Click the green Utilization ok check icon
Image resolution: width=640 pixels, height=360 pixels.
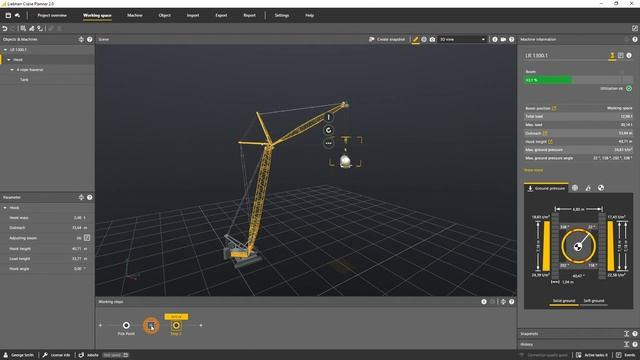coord(629,88)
